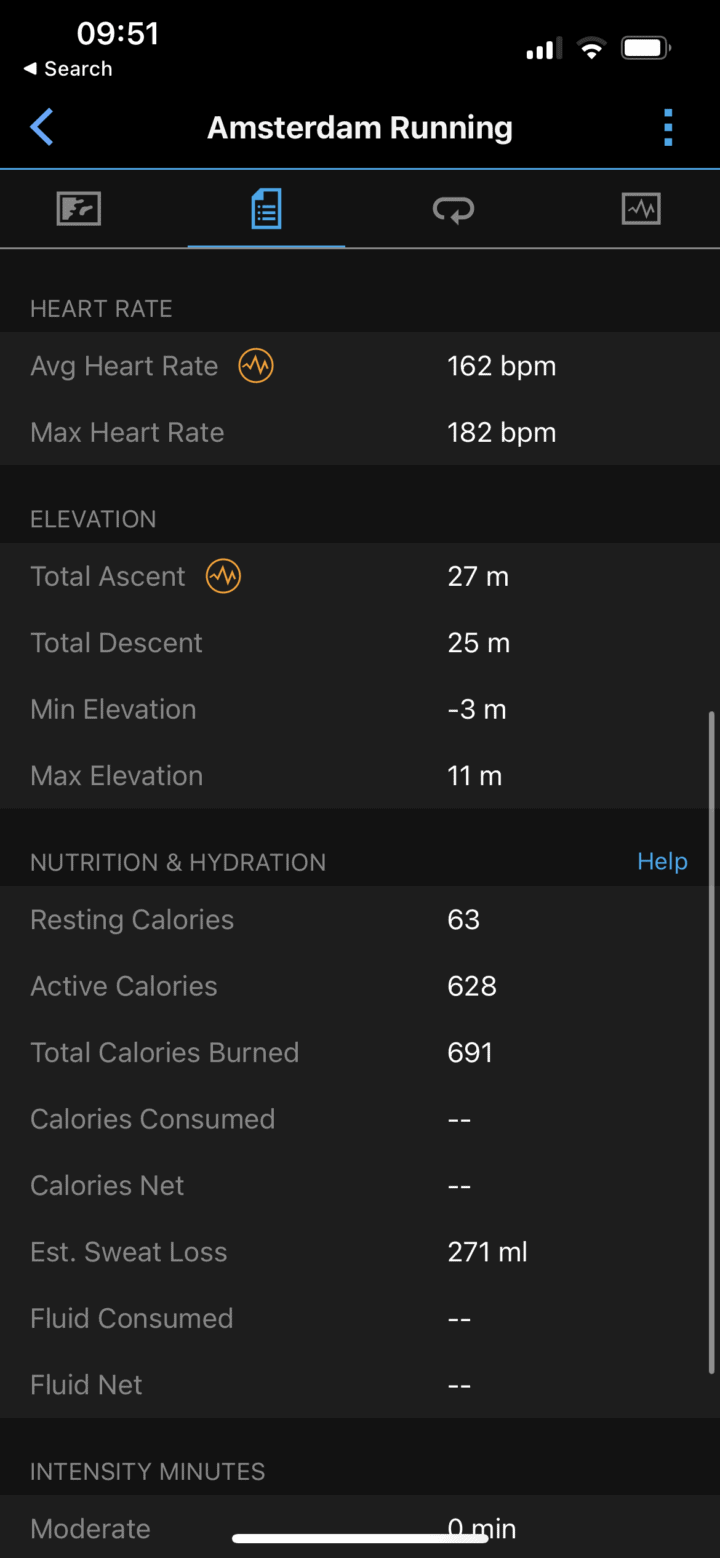Tap the back arrow in the header
This screenshot has width=720, height=1558.
[42, 128]
